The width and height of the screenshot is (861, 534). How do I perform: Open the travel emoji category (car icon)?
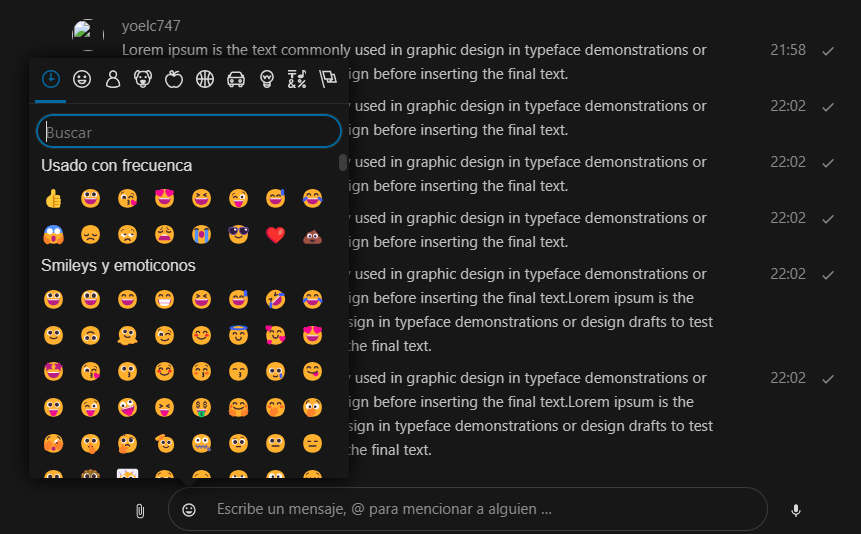click(236, 79)
